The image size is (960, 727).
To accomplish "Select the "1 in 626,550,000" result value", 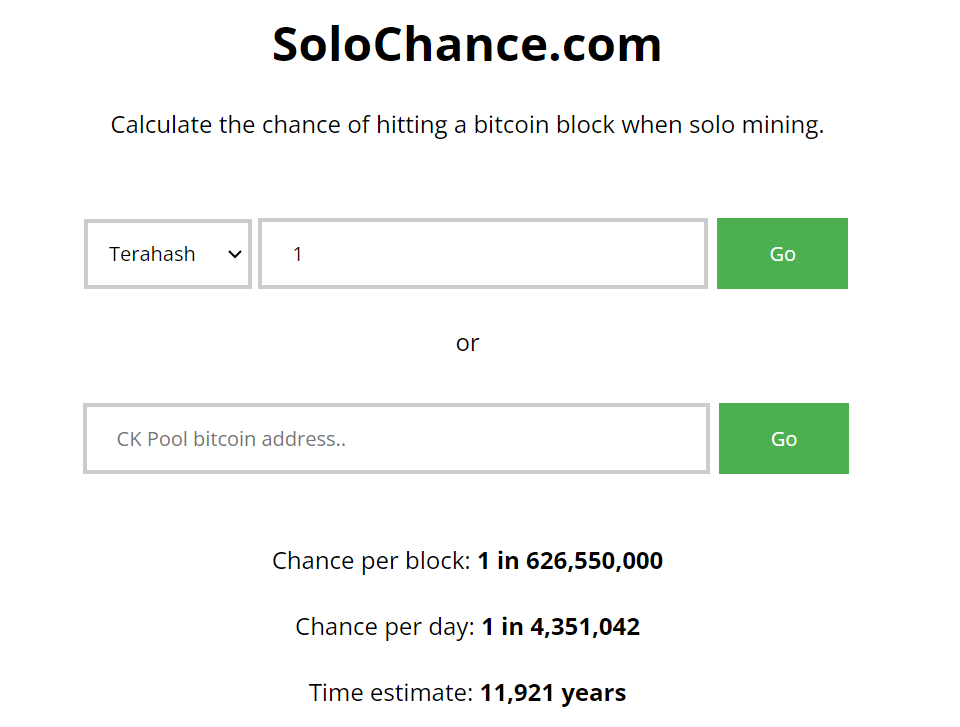I will [570, 561].
